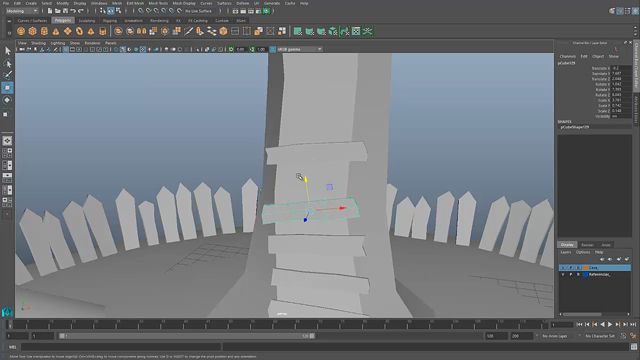This screenshot has height=360, width=640.
Task: Create a polygon torus from the shelf
Action: click(79, 31)
